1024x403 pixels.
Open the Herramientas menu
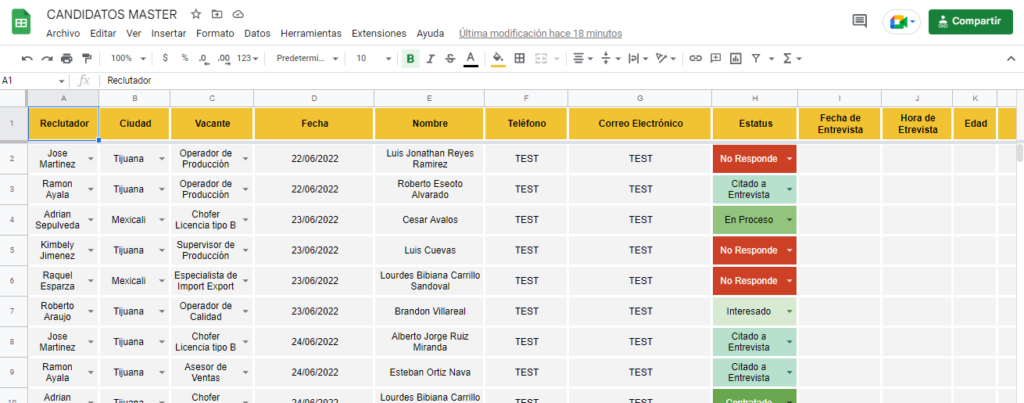[311, 33]
